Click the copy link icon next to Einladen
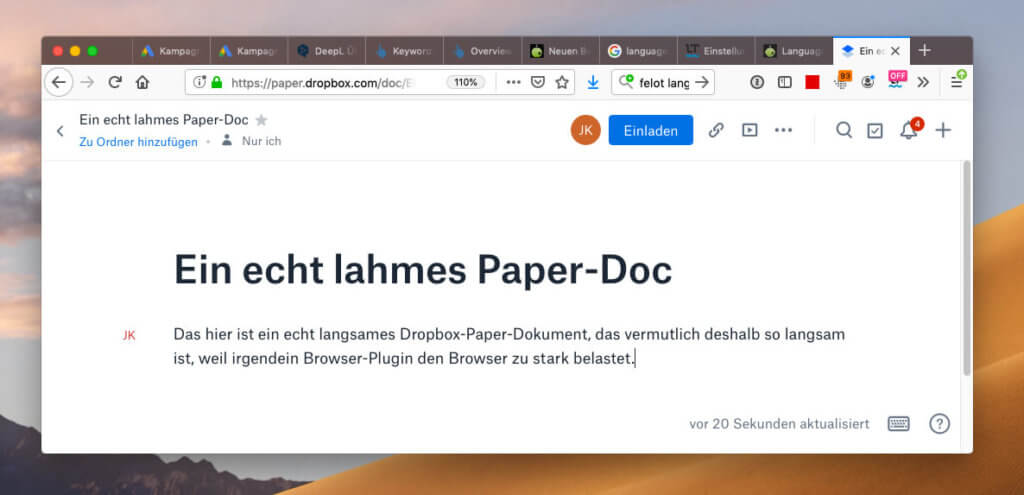 point(716,130)
